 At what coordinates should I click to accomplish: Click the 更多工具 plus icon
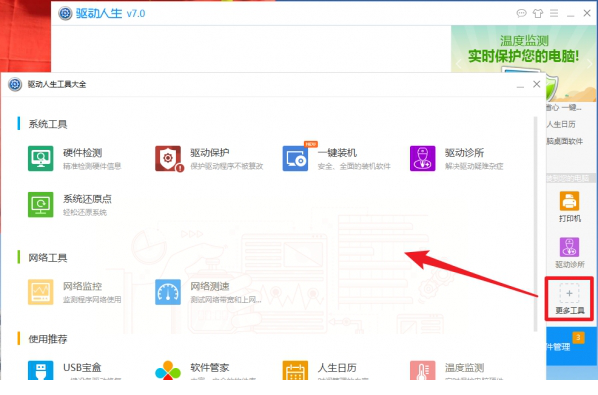point(569,293)
